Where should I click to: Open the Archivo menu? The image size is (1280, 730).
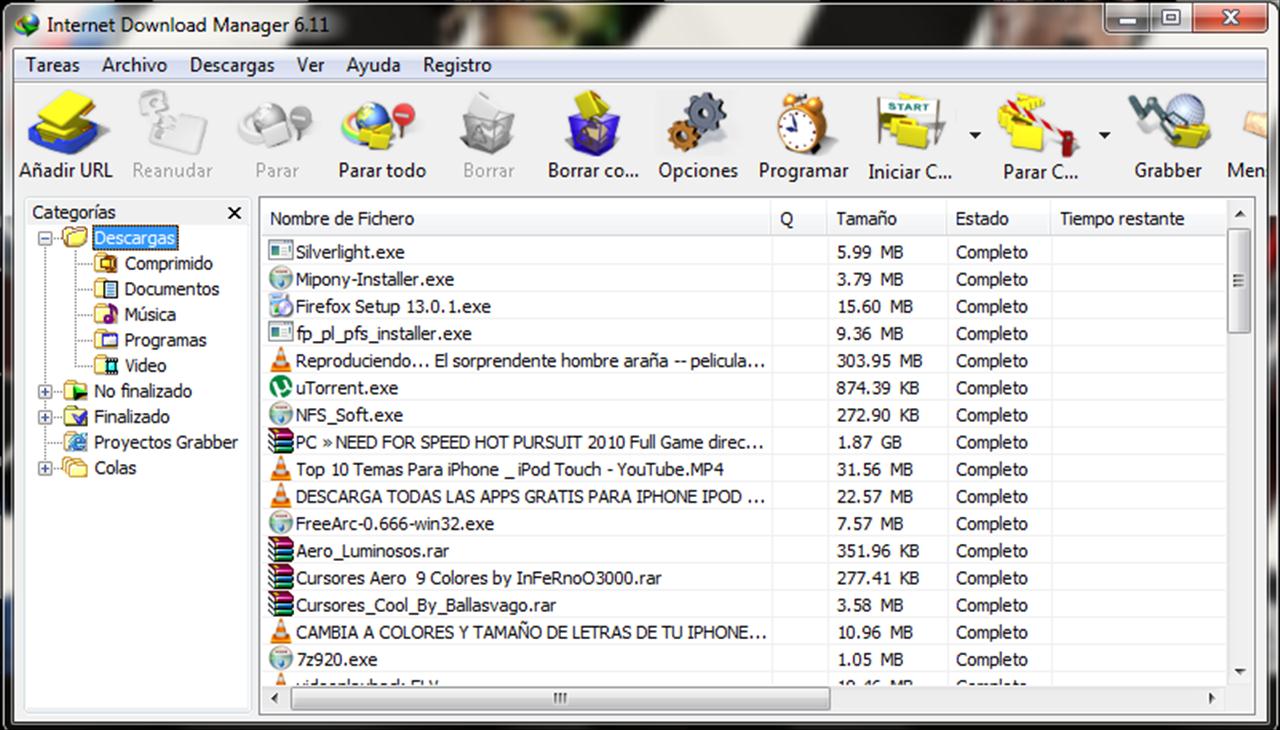tap(135, 65)
